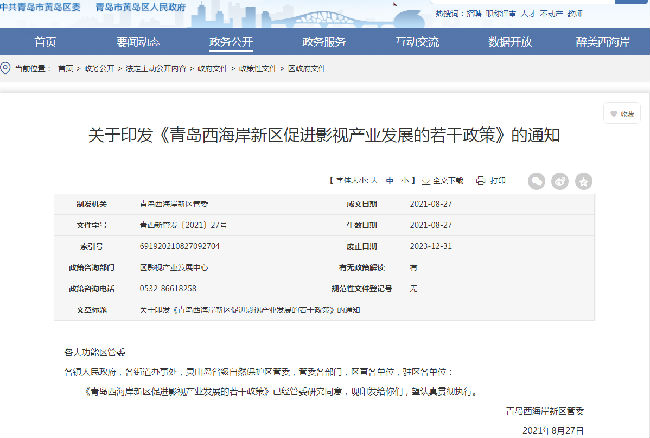The width and height of the screenshot is (650, 438).
Task: Click the 规范性文件登记号 value 无
Action: pyautogui.click(x=413, y=288)
